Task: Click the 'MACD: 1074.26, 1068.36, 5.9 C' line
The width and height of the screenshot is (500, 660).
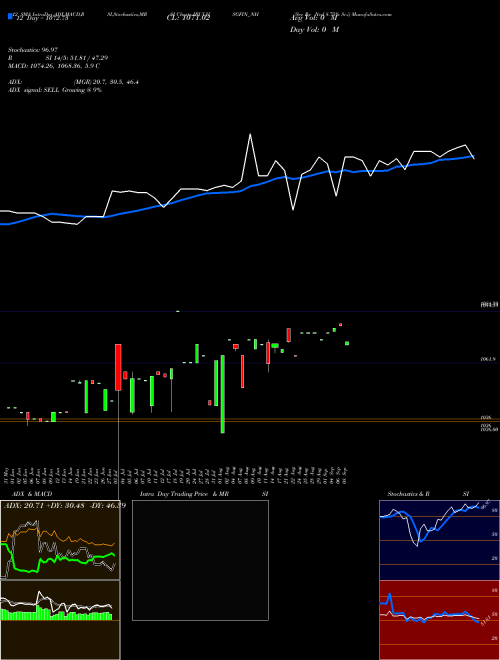Action: [x=54, y=66]
